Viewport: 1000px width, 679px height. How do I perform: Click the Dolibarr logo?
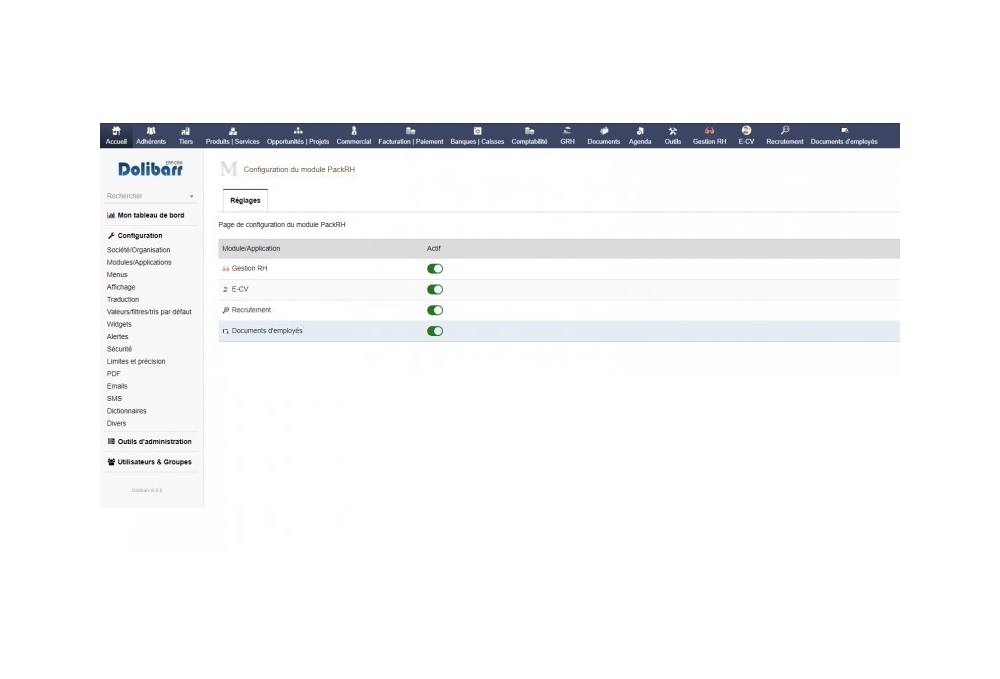tap(148, 170)
